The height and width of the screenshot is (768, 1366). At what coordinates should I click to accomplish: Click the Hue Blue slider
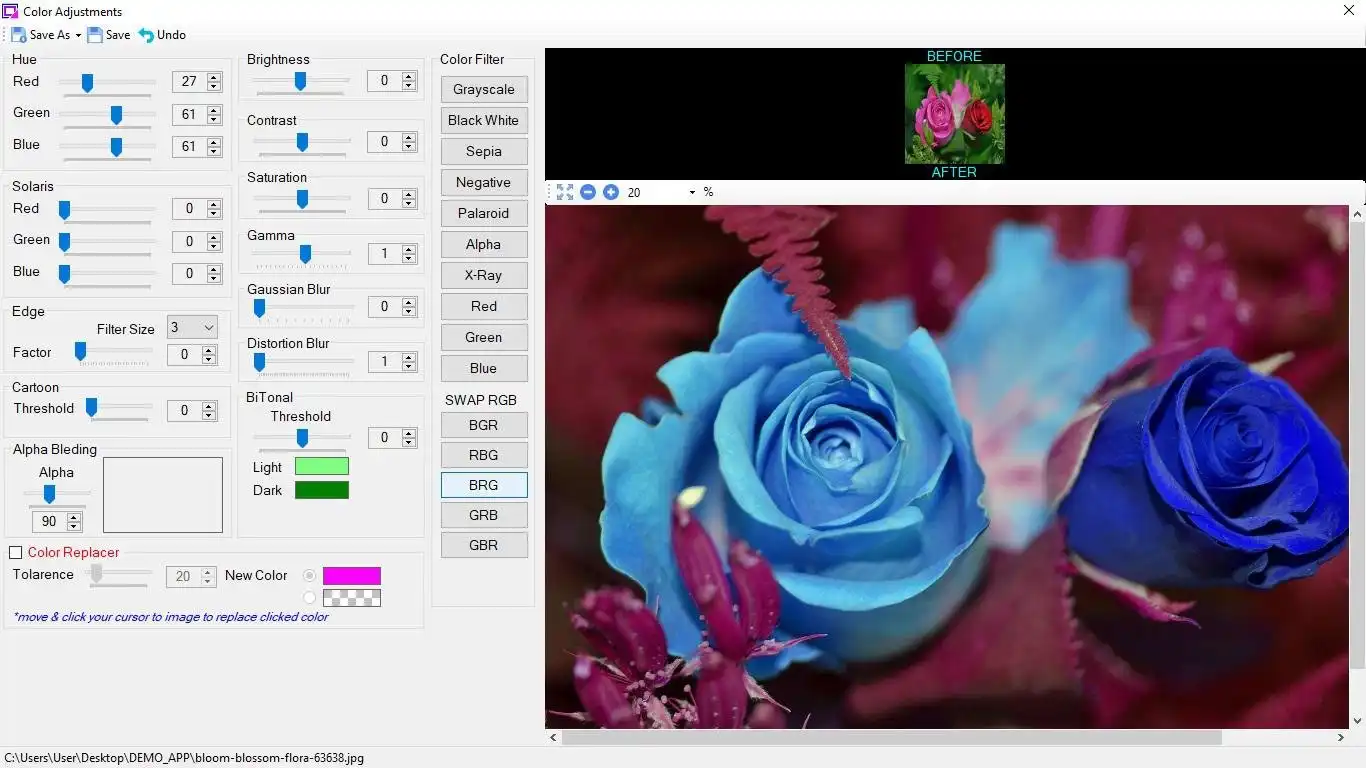[x=107, y=147]
